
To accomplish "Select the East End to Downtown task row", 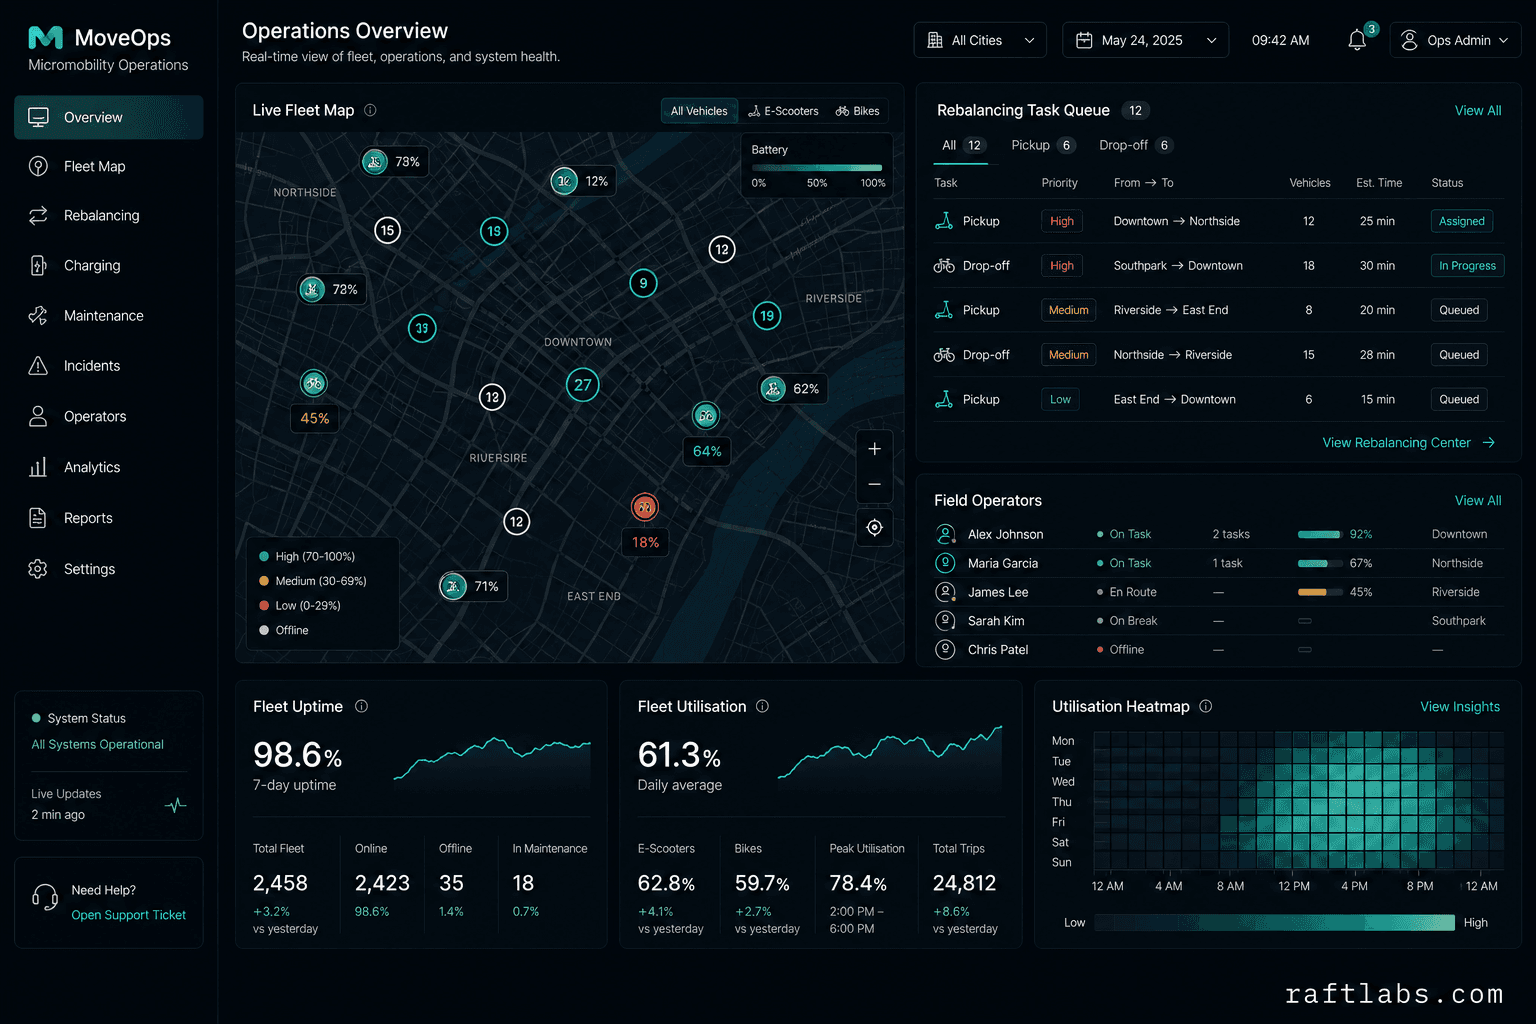I will click(1218, 399).
